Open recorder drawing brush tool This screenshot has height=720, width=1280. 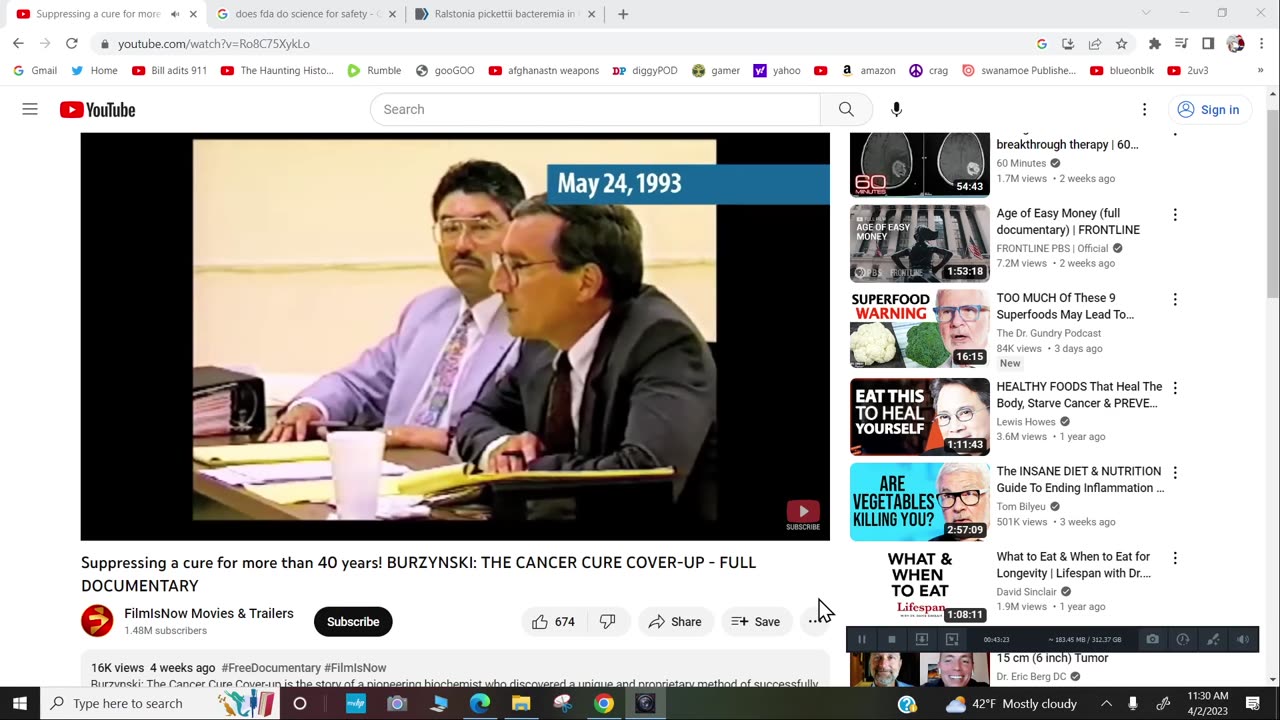(x=1213, y=639)
